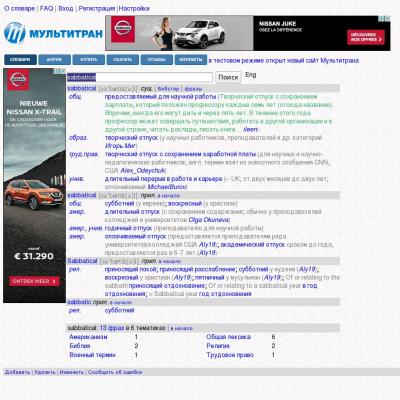Viewport: 400px width, 400px height.
Task: Open the Купить tab
Action: point(88,60)
